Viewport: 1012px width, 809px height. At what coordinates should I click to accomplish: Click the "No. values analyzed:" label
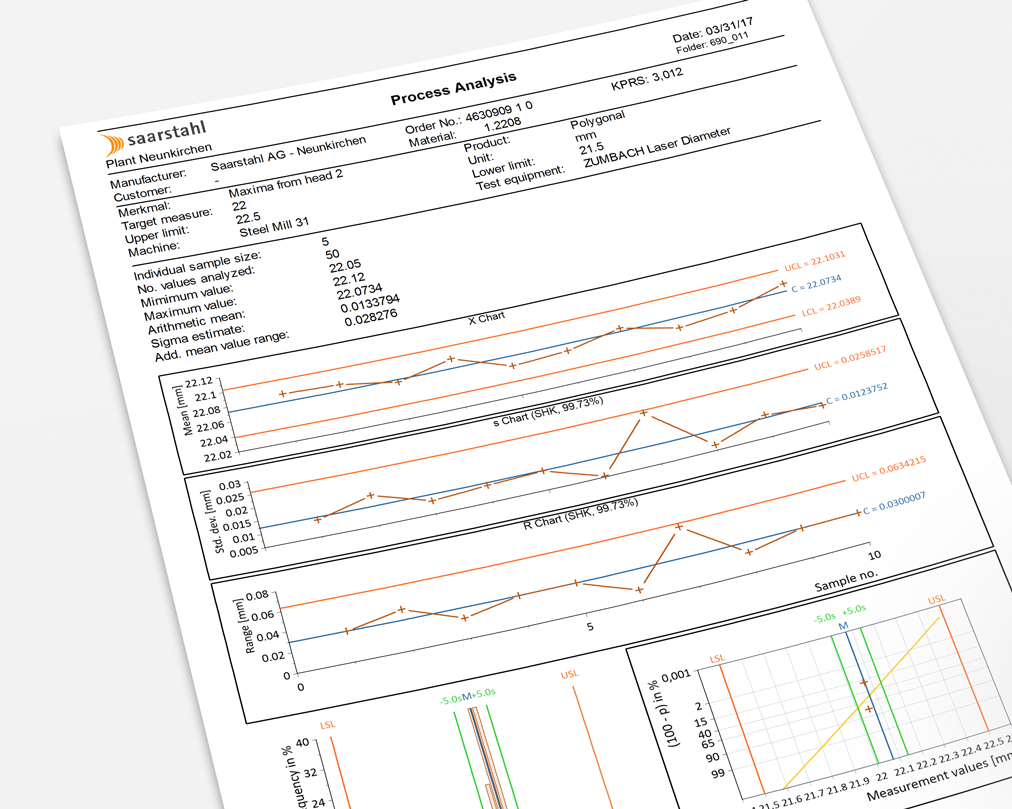click(x=196, y=280)
